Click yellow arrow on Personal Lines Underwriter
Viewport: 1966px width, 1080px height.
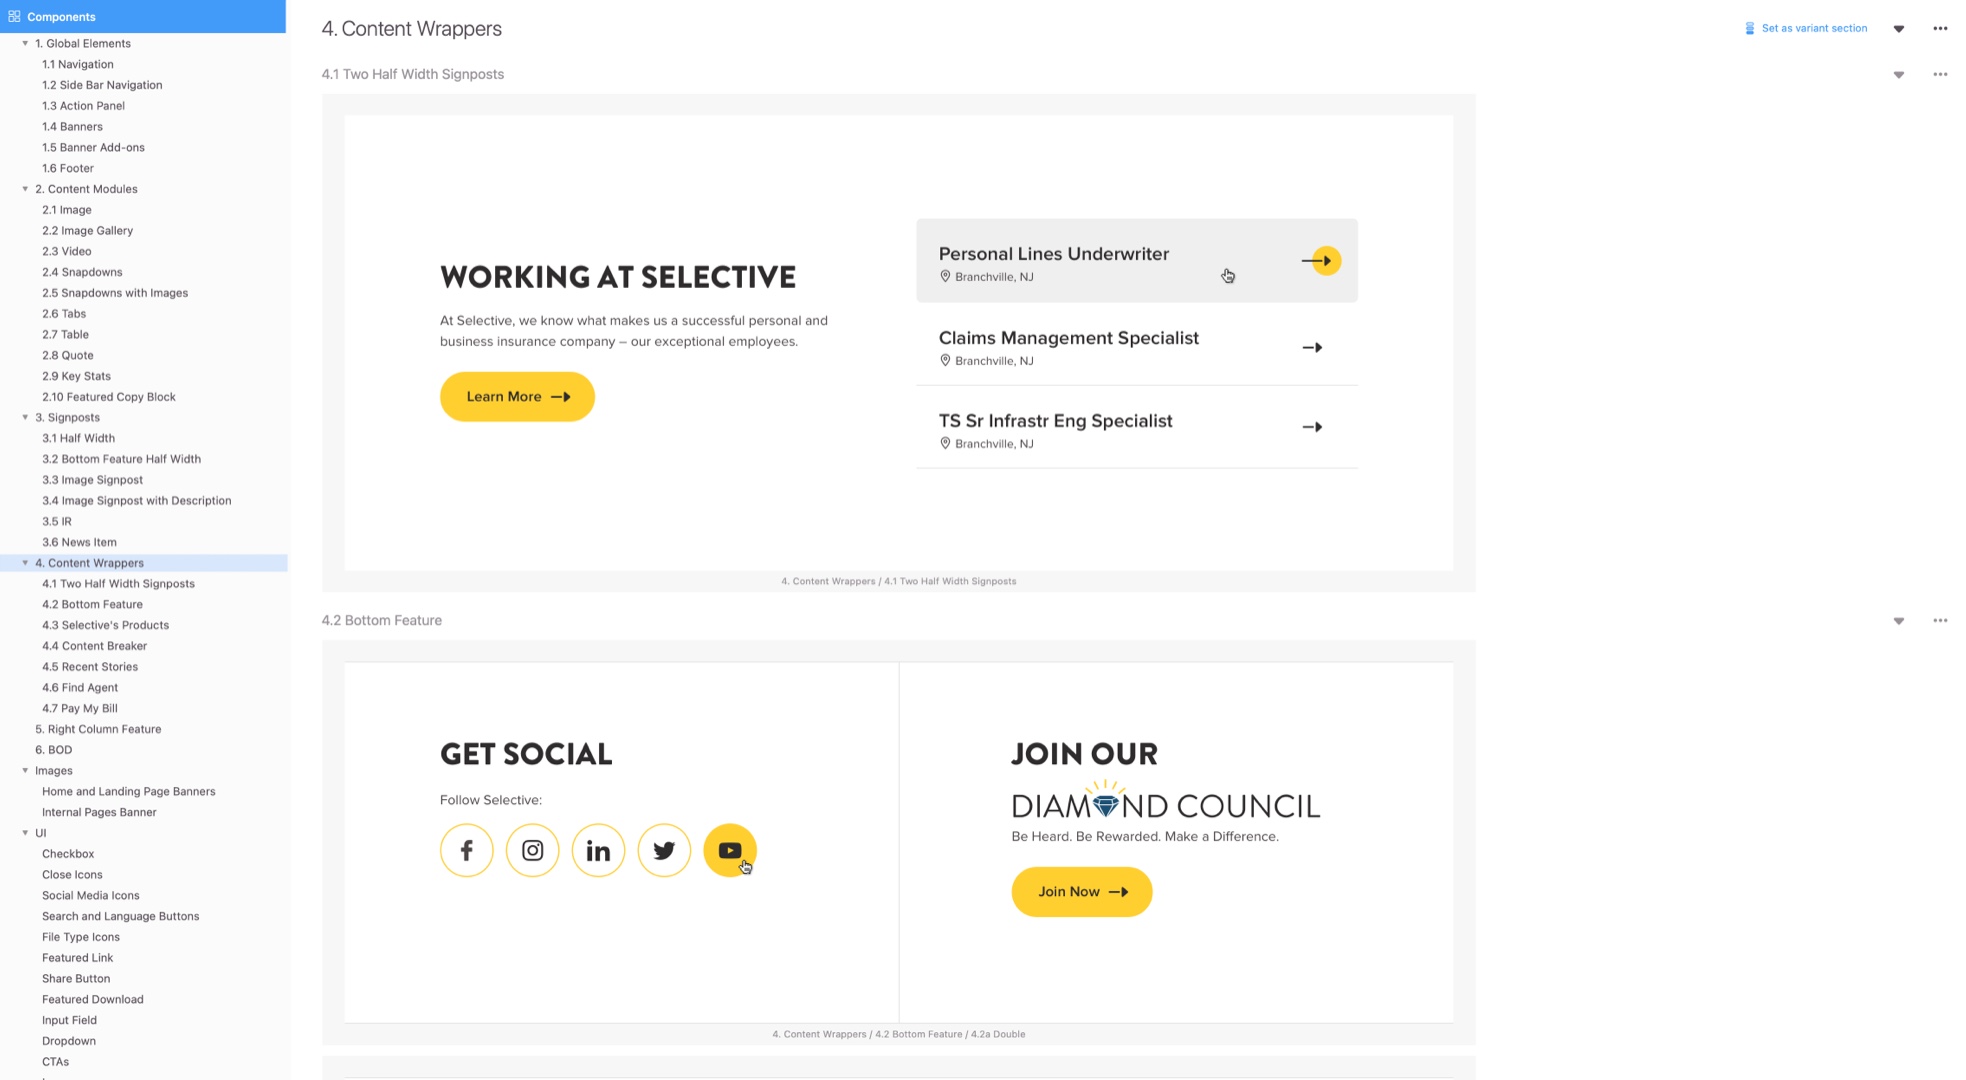(x=1322, y=261)
